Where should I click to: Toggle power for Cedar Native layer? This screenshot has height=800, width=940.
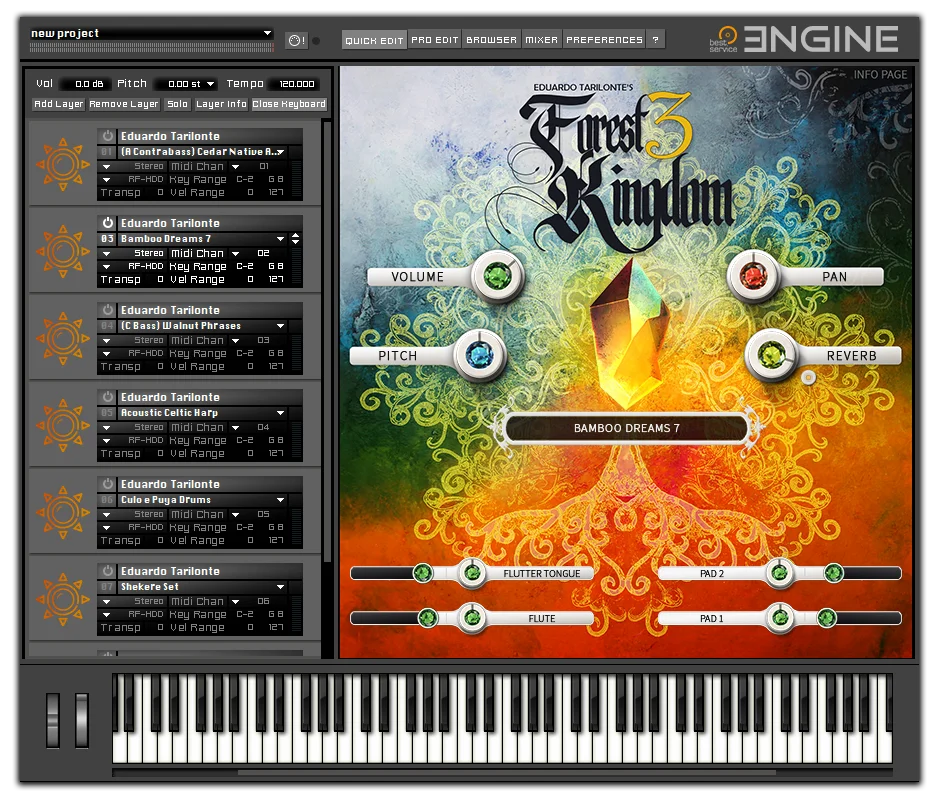click(x=107, y=136)
